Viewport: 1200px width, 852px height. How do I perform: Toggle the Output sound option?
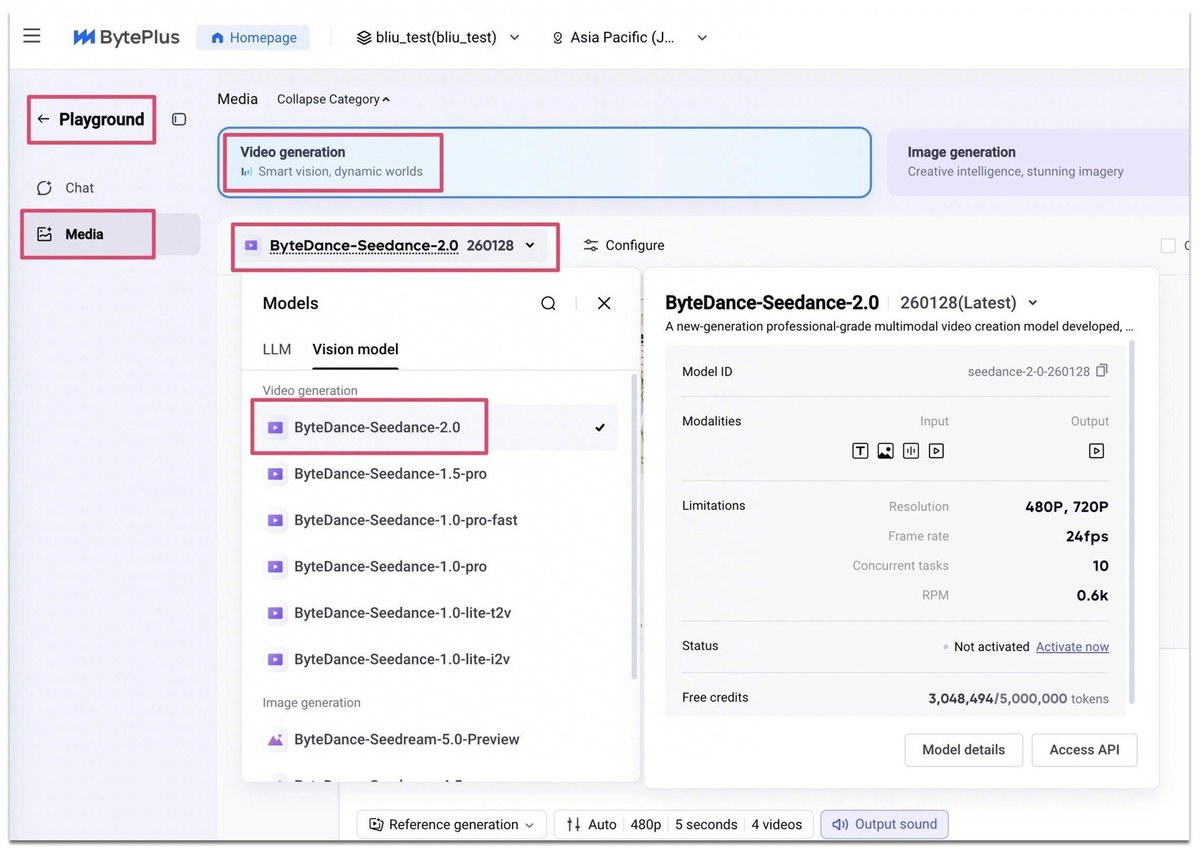885,824
